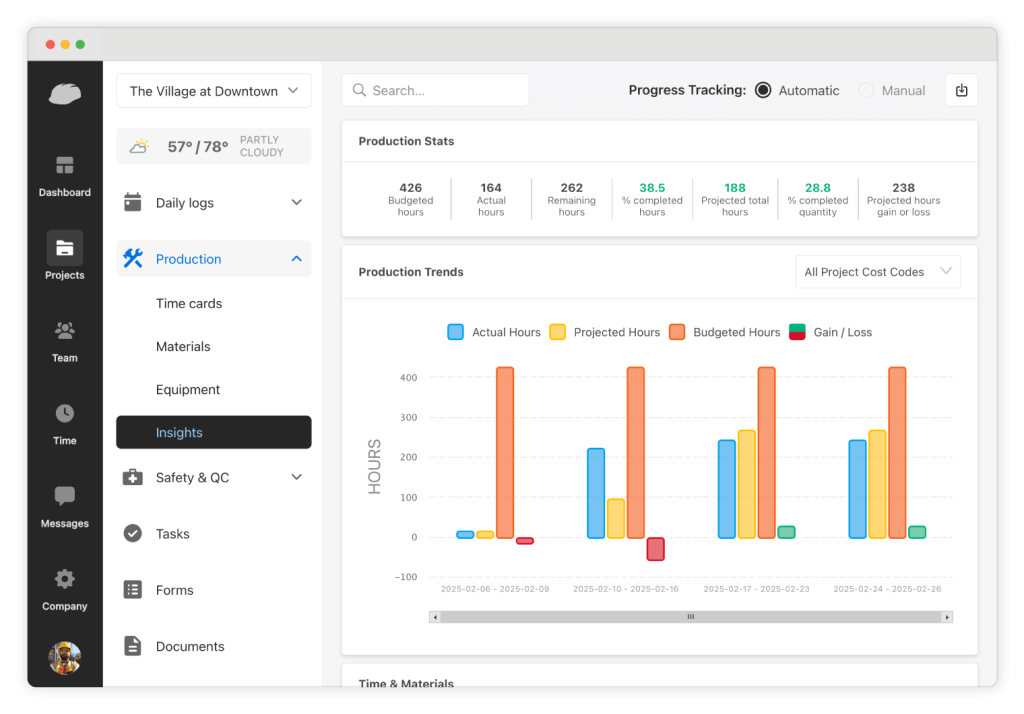Open the All Project Cost Codes dropdown
This screenshot has height=714, width=1024.
point(877,271)
